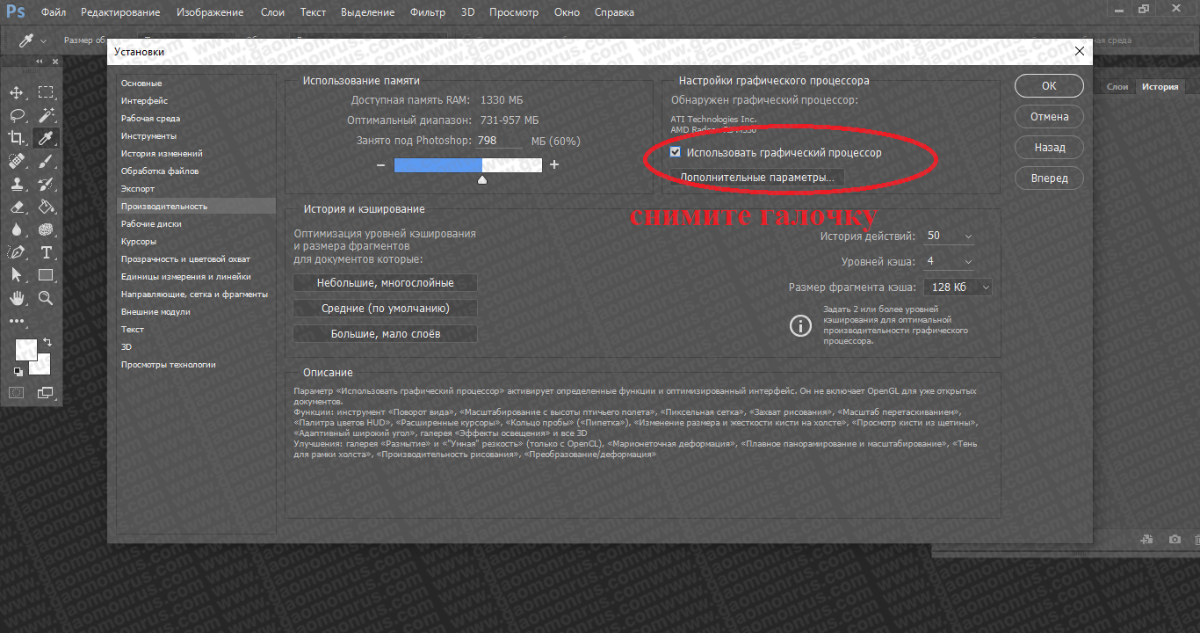Open Обработка файлов settings category
Screen dimensions: 1200x633
tap(159, 171)
